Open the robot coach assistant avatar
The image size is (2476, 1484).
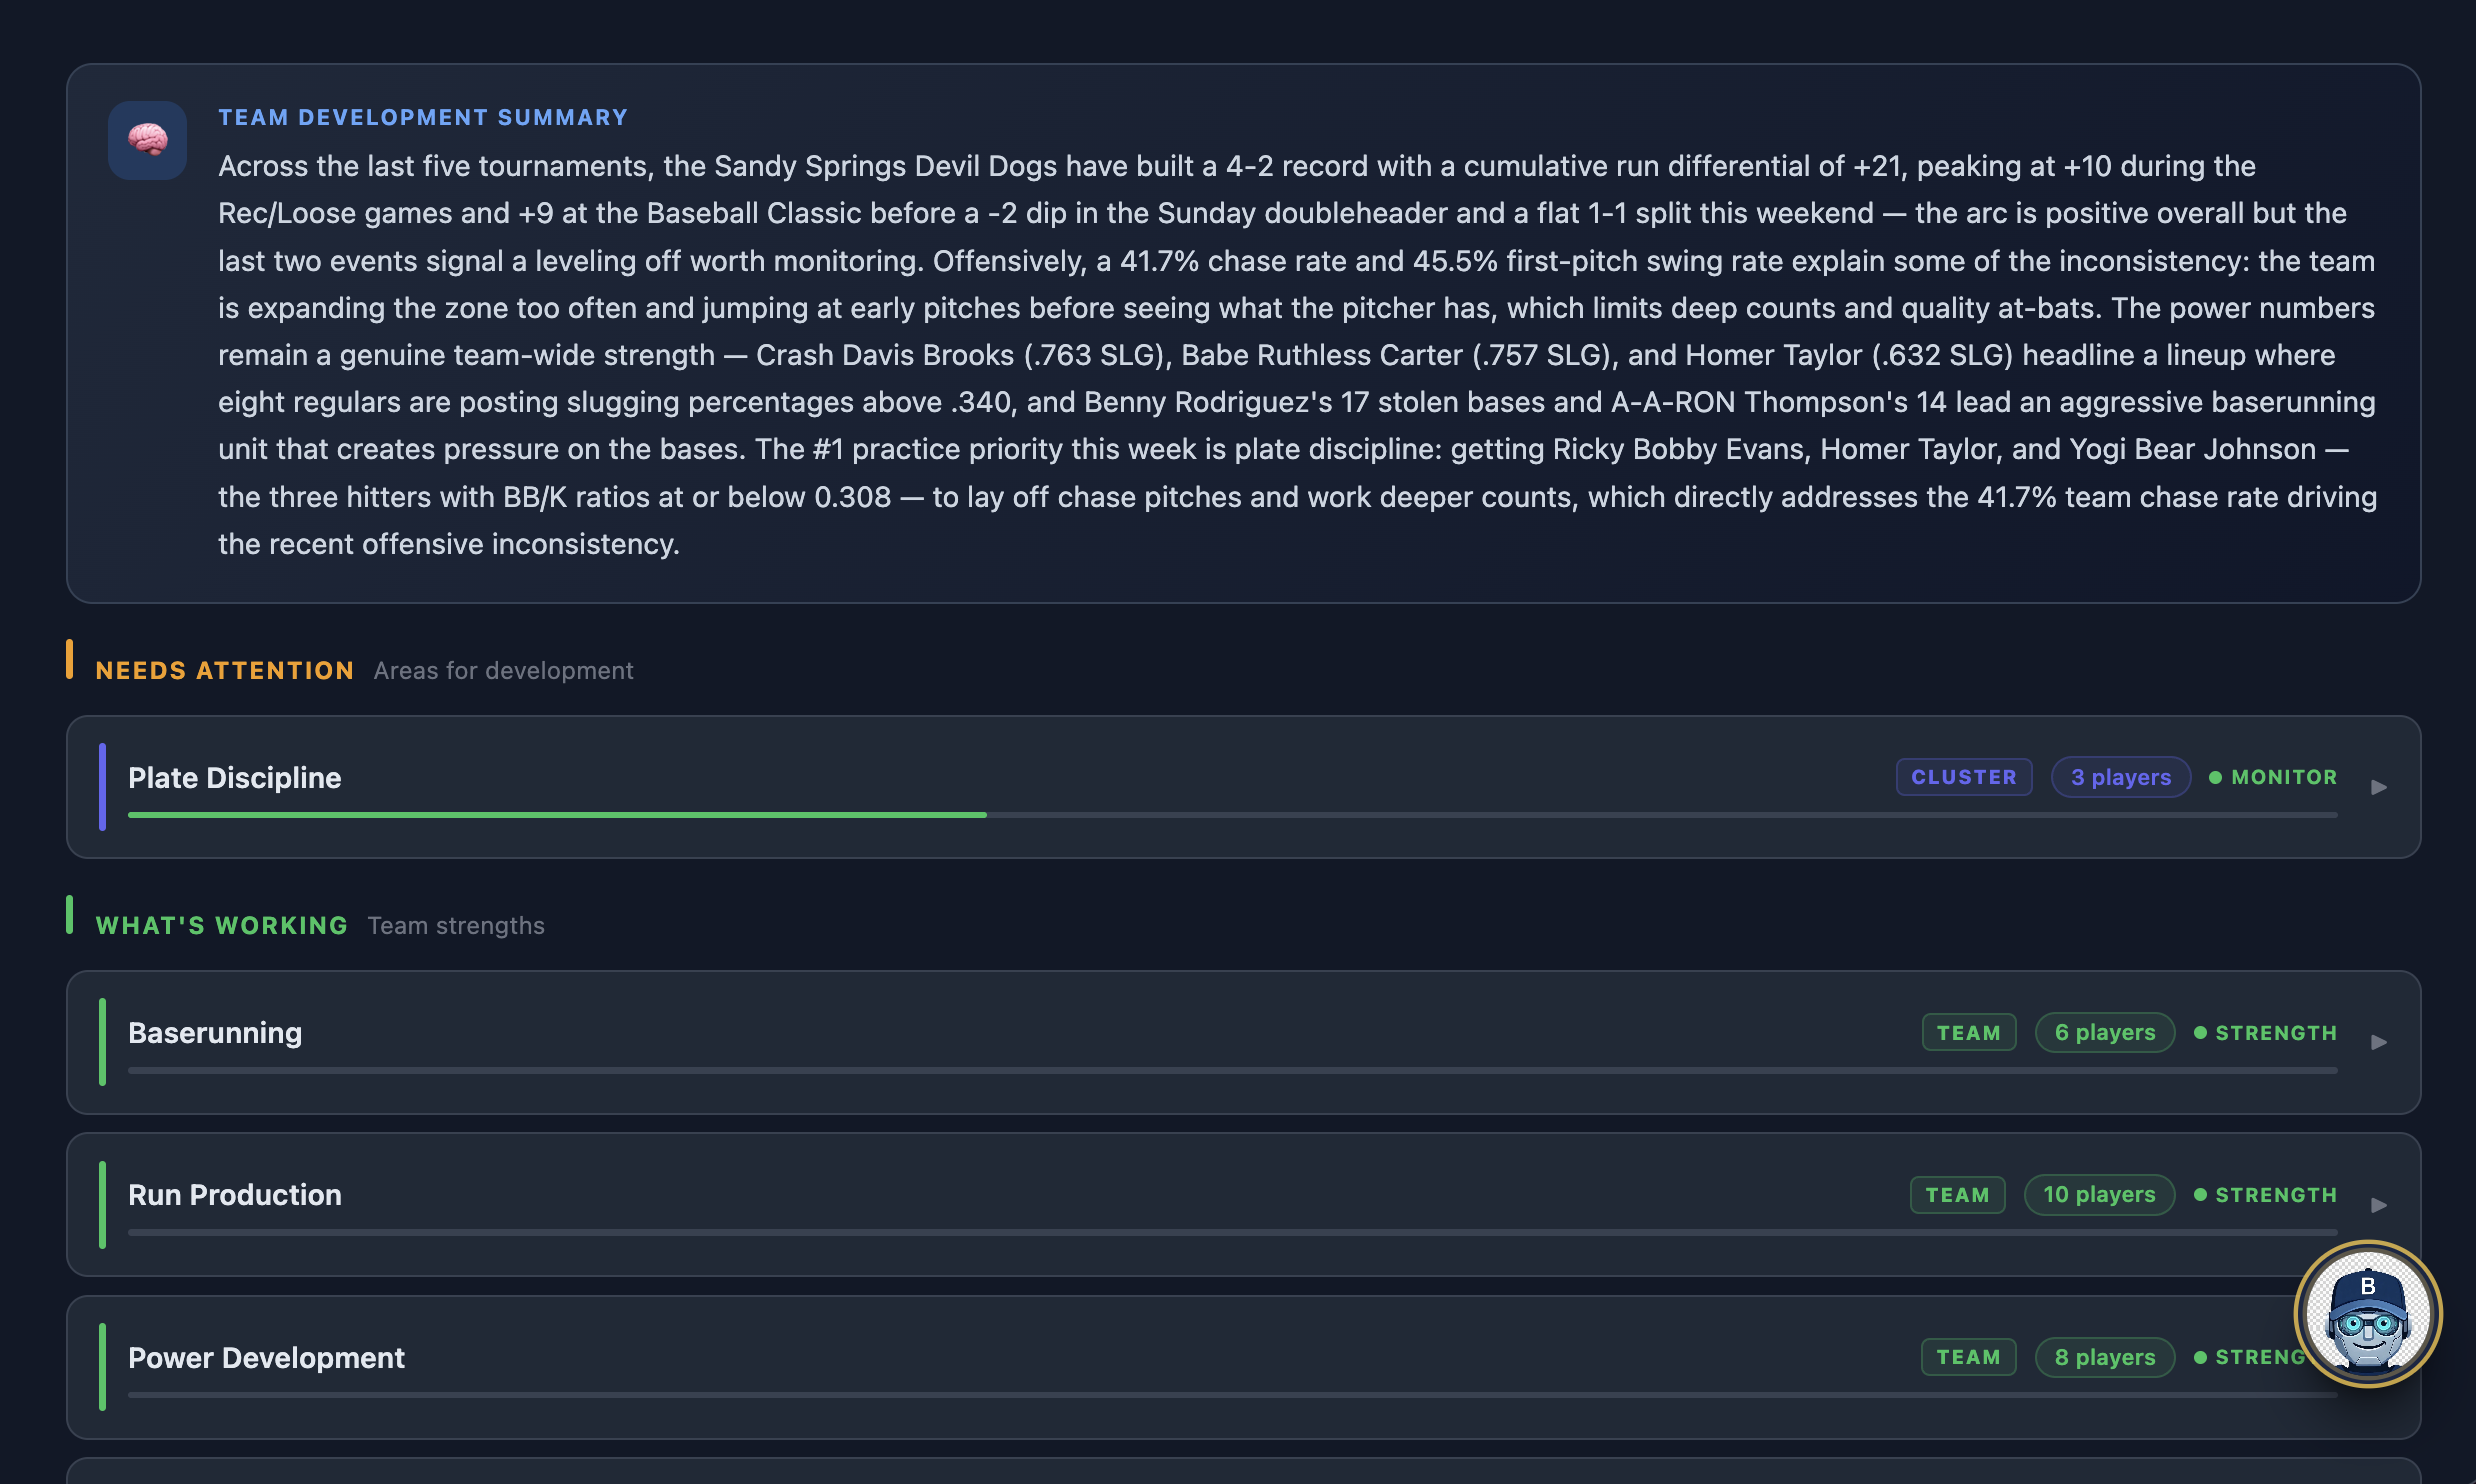(x=2367, y=1313)
